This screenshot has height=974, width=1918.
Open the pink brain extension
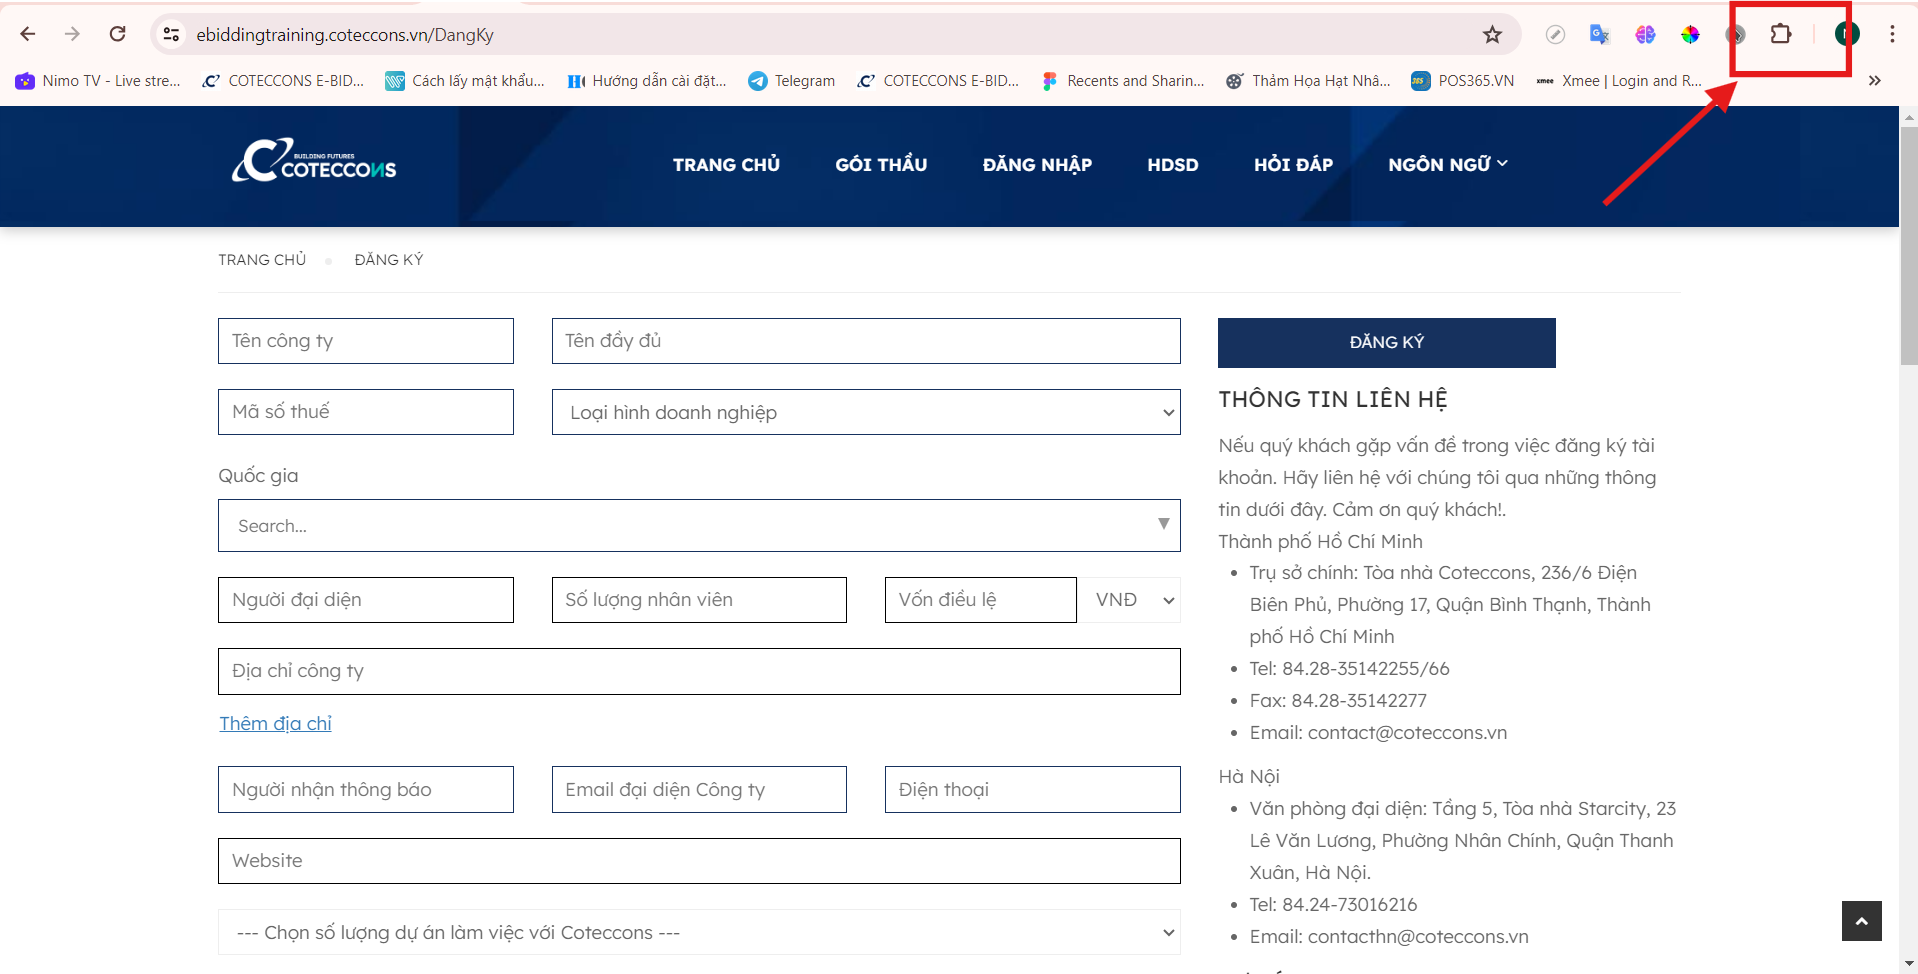click(x=1645, y=35)
